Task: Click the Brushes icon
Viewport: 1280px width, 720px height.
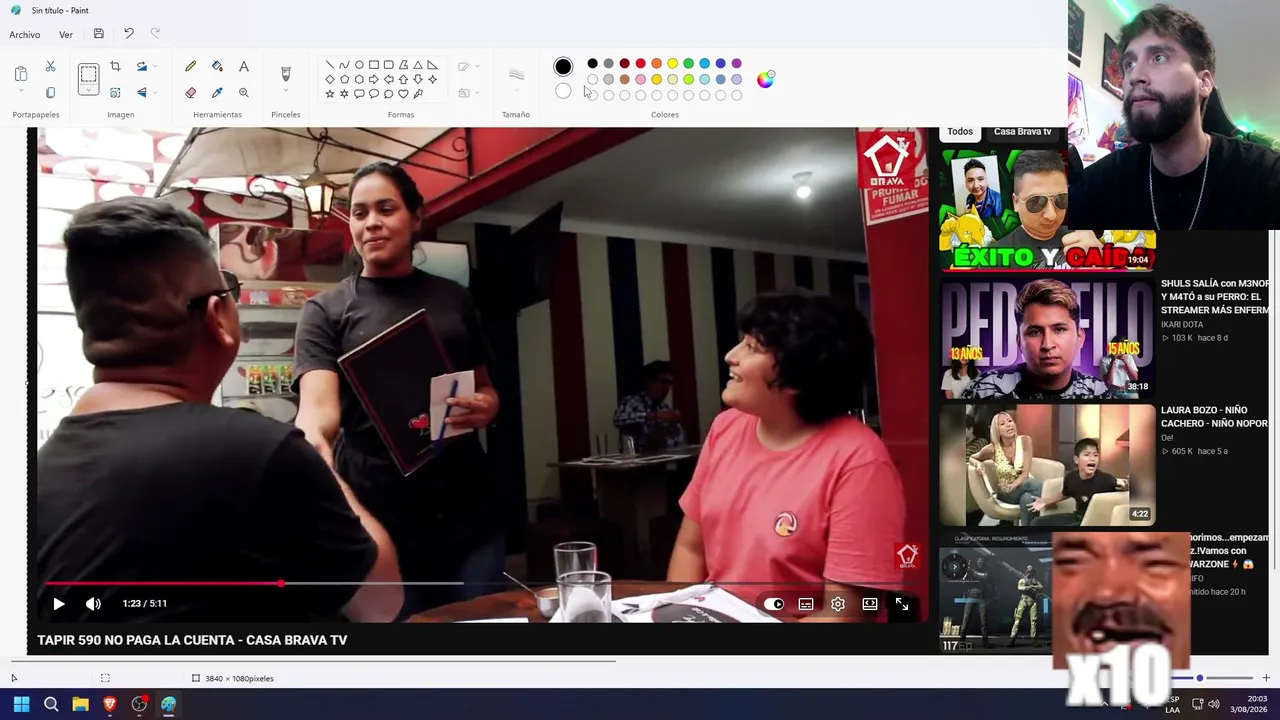Action: click(285, 74)
